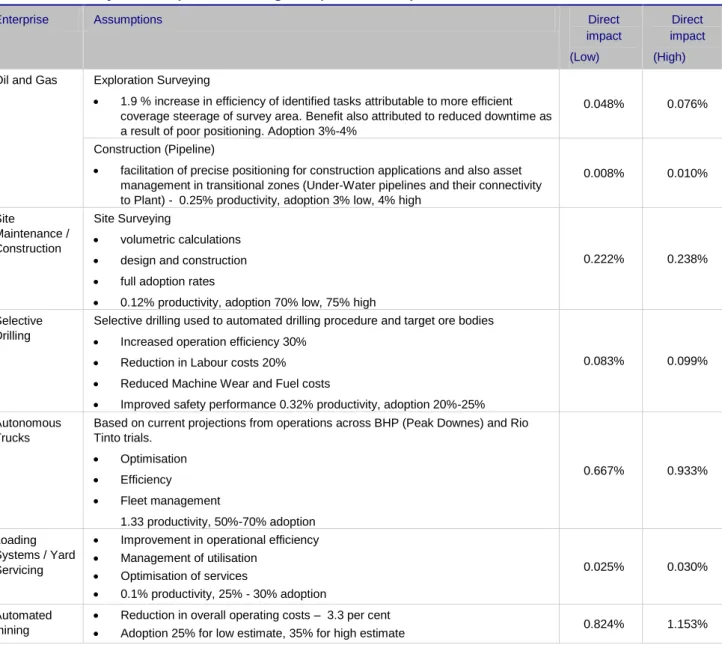The image size is (722, 645).
Task: Click the Optimisation bullet
Action: (154, 459)
